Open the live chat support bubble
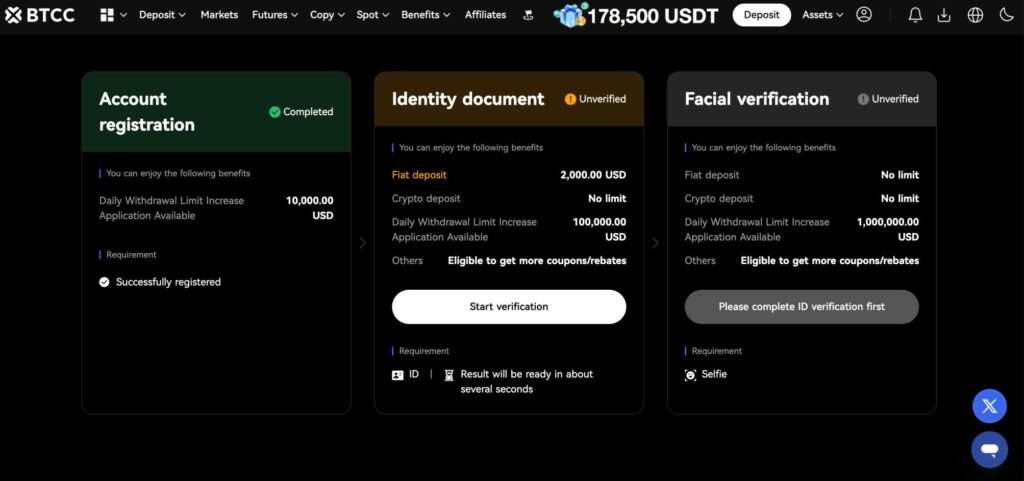The image size is (1024, 481). click(989, 450)
